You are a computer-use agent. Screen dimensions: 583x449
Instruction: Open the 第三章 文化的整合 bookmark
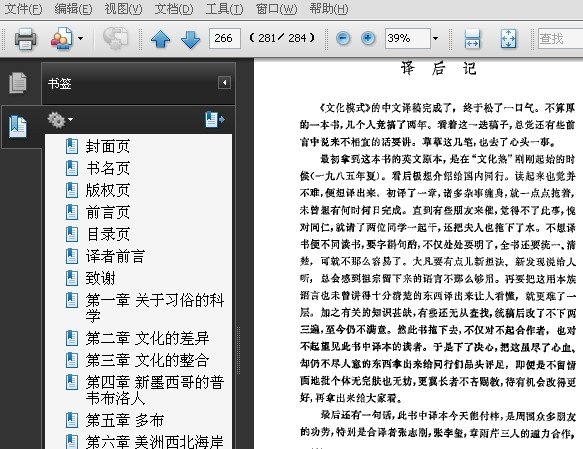[x=147, y=360]
